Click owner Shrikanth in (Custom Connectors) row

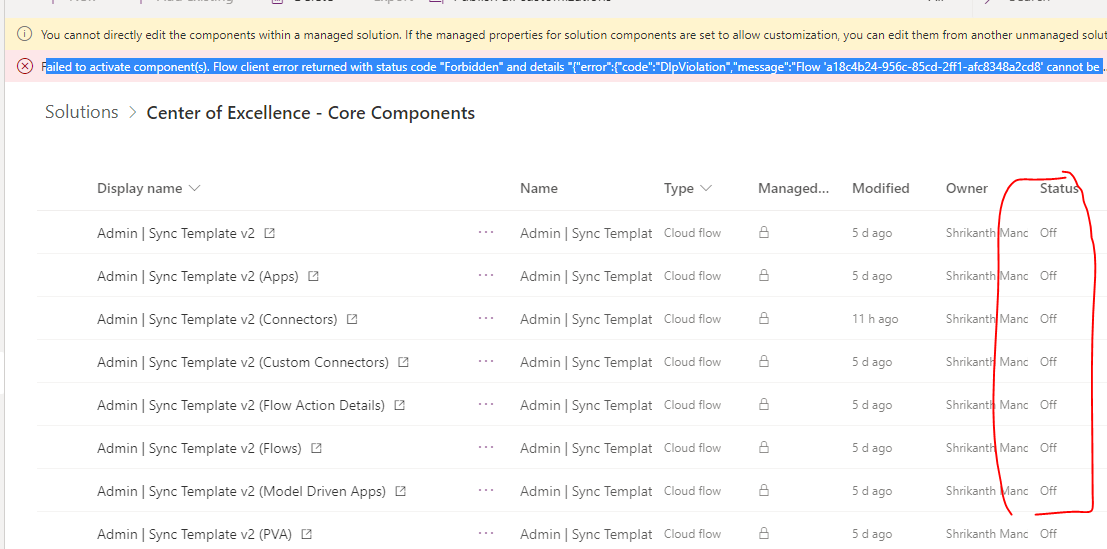(987, 362)
